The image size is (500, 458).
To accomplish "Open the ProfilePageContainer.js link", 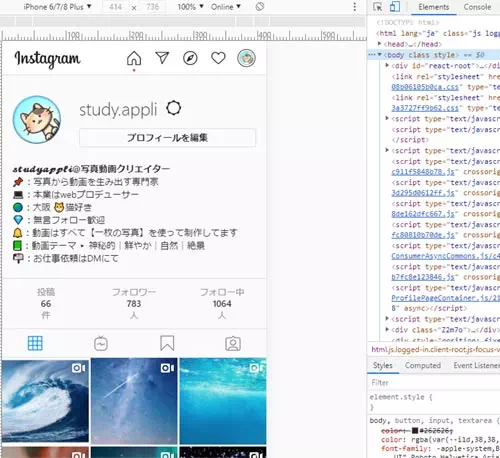I will click(x=445, y=298).
